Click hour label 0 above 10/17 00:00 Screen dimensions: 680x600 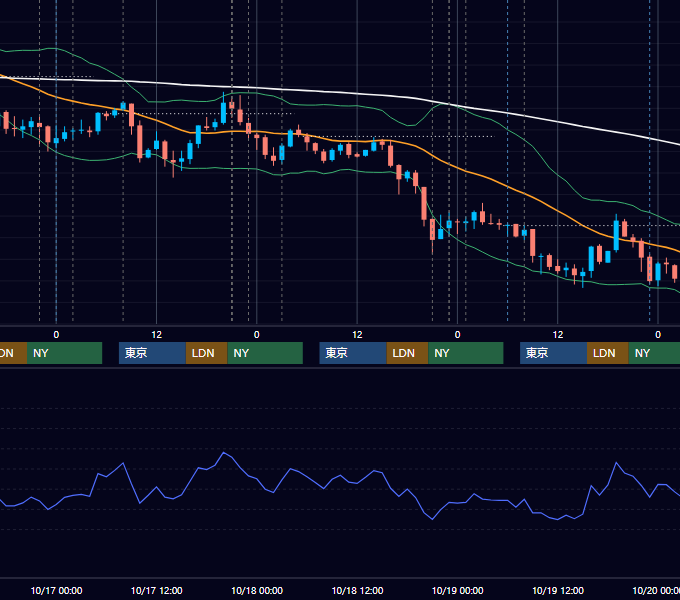tap(56, 335)
